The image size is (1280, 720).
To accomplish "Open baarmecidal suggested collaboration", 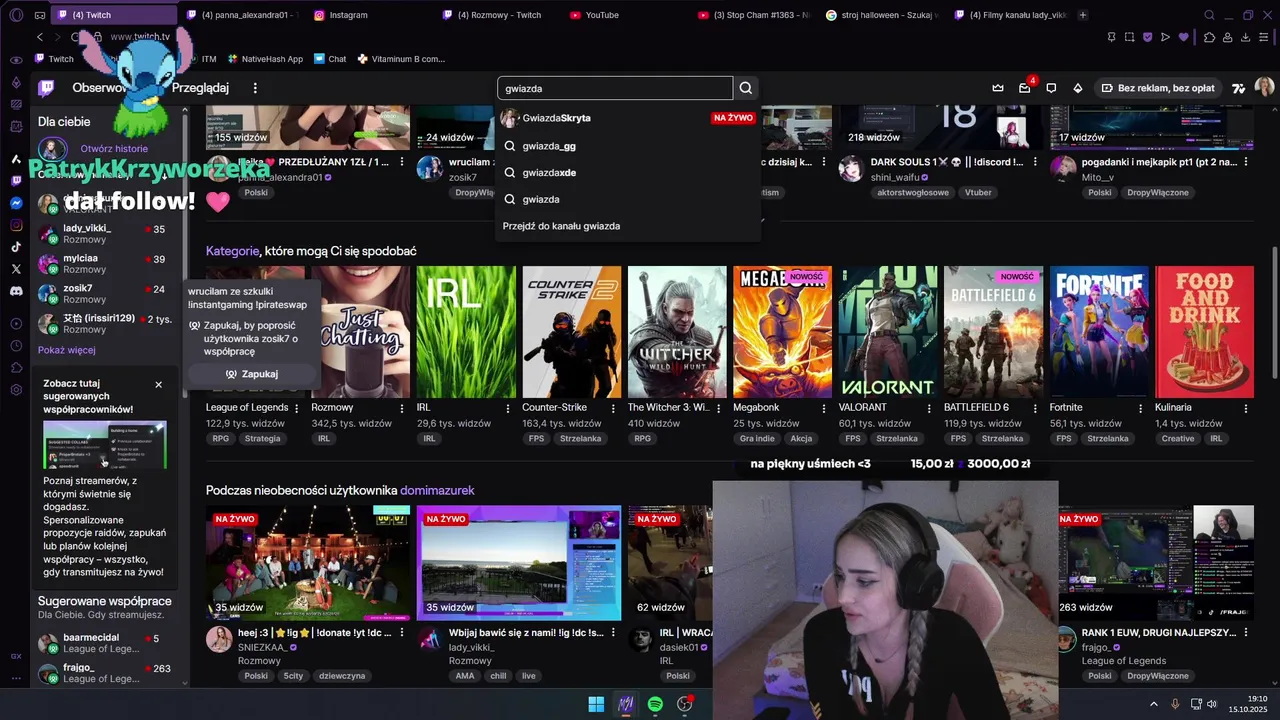I will pos(108,643).
